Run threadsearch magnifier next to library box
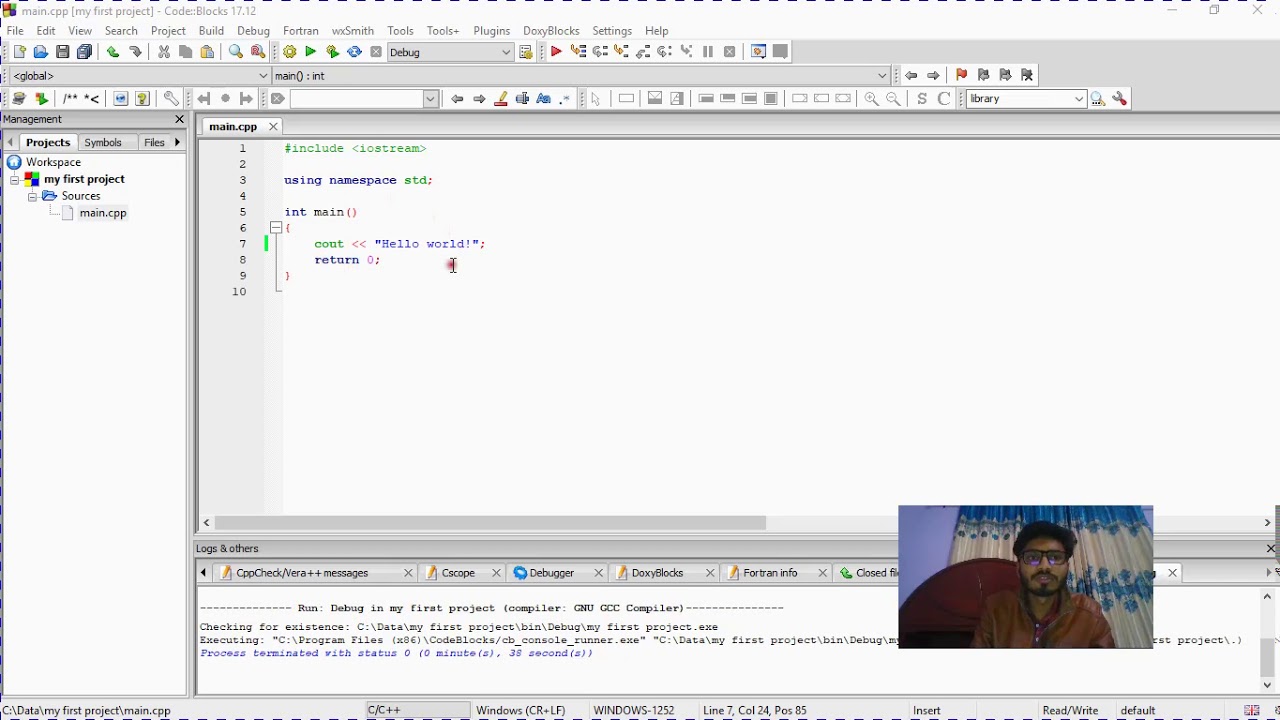 1098,98
